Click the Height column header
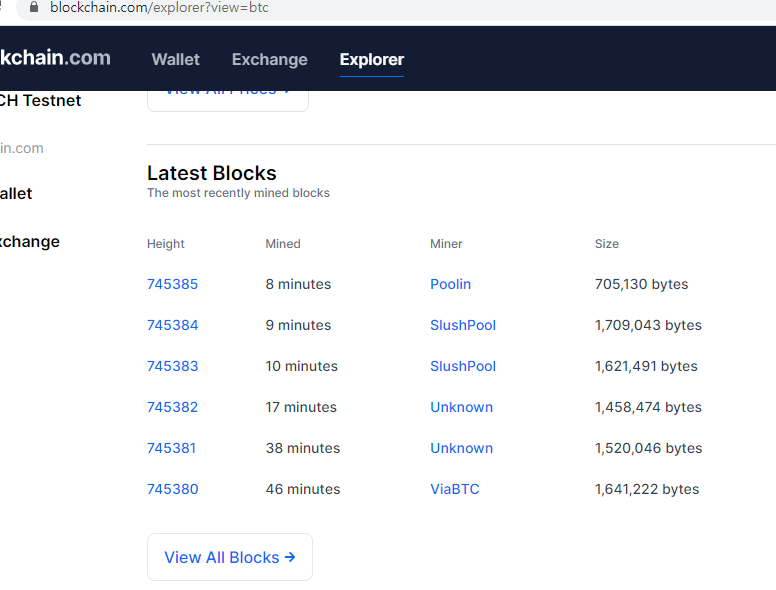The height and width of the screenshot is (590, 776). point(165,244)
